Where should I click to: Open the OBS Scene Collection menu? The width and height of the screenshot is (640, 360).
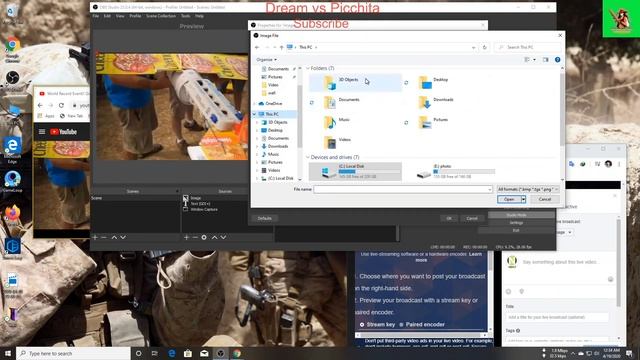pos(161,16)
